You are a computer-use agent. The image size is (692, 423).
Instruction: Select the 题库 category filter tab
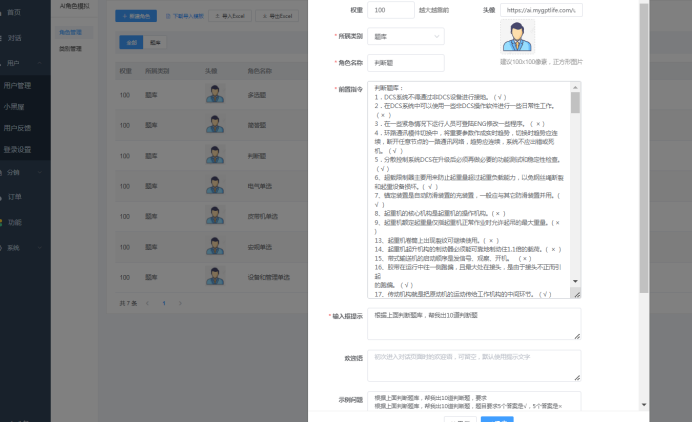pos(155,42)
